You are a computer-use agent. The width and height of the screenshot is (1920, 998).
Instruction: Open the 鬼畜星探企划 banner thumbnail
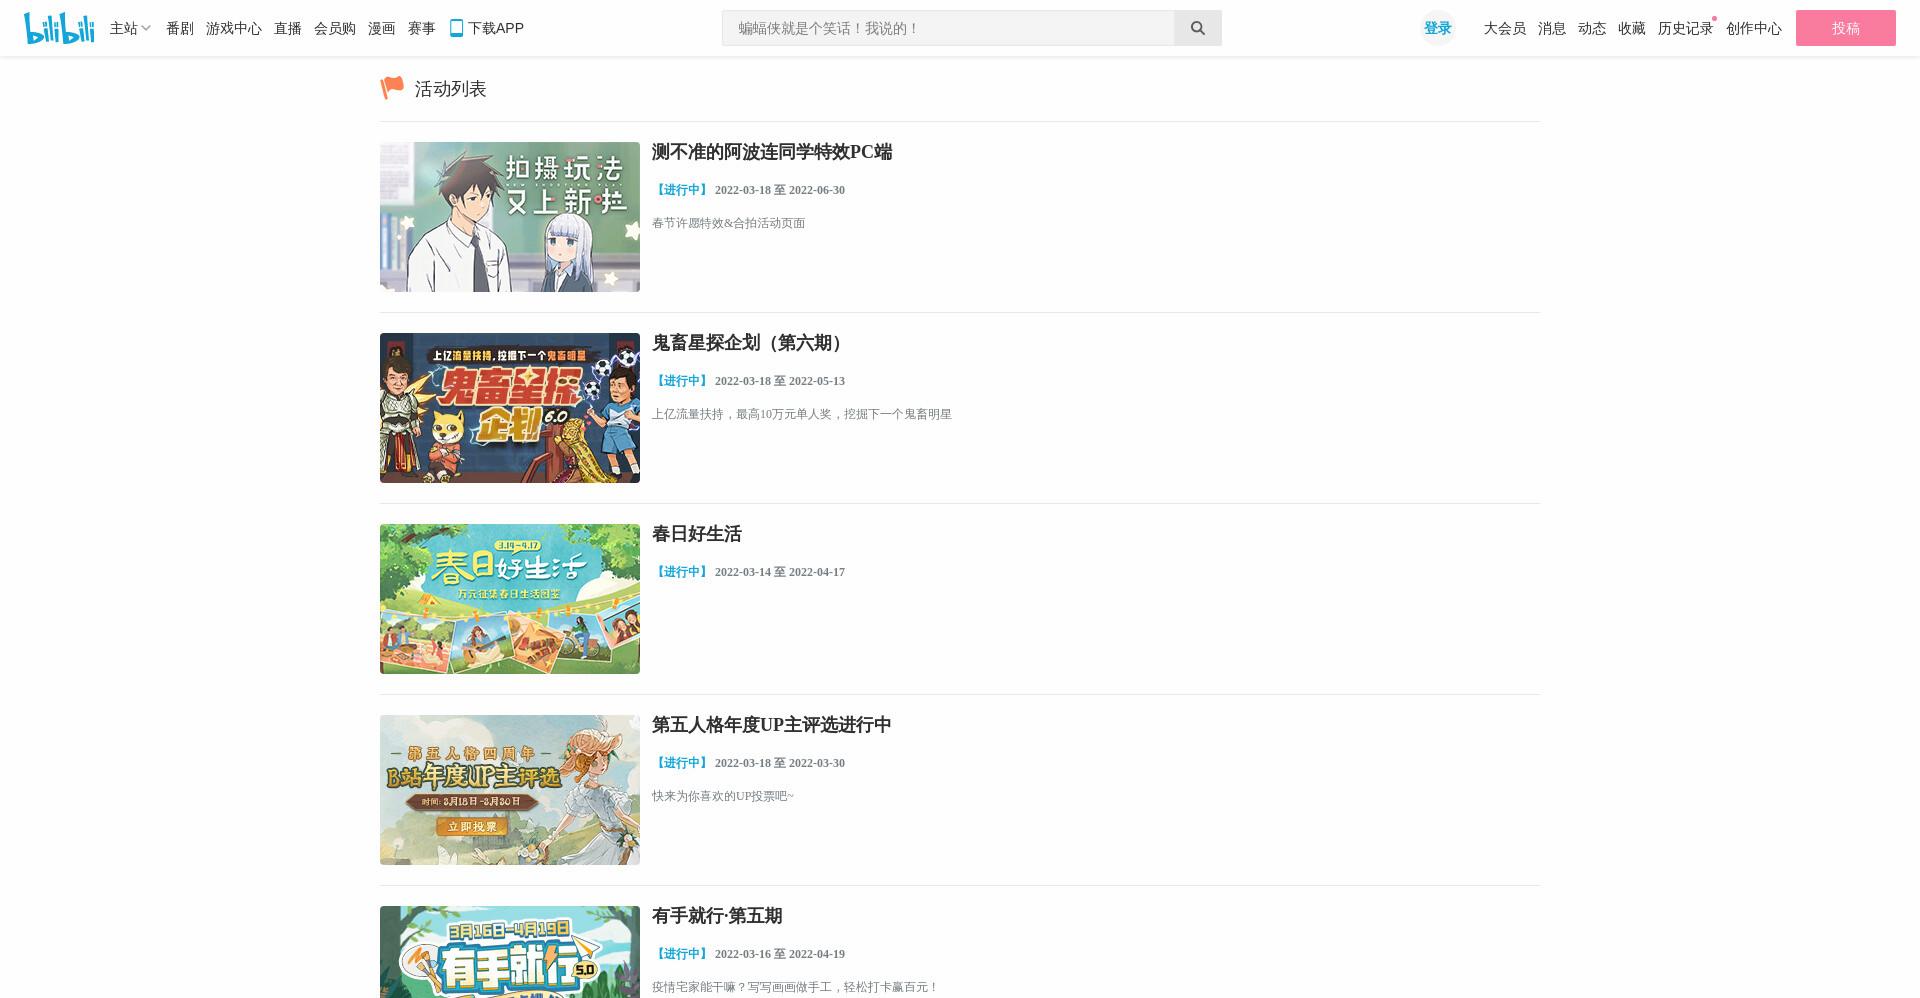tap(510, 408)
